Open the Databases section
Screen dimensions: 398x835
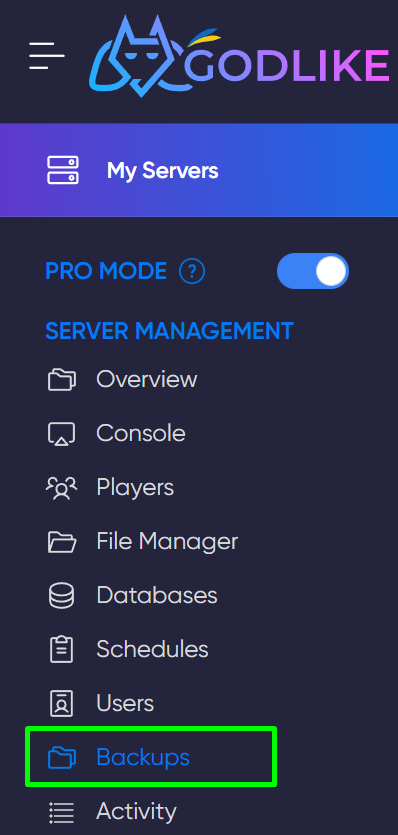(x=157, y=595)
